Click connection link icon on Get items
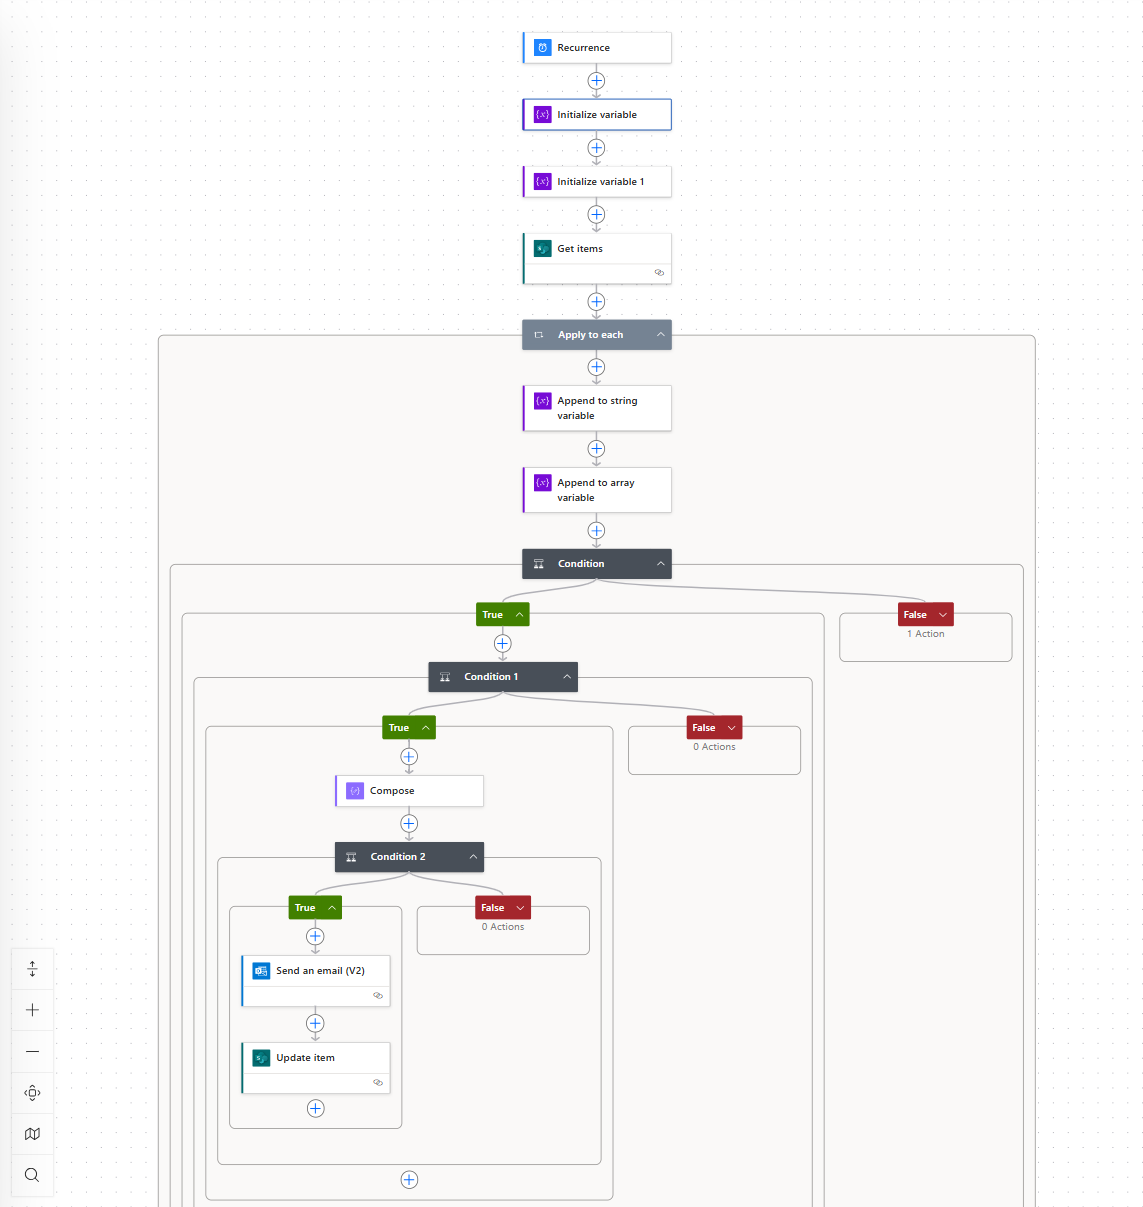This screenshot has height=1207, width=1143. click(x=659, y=272)
